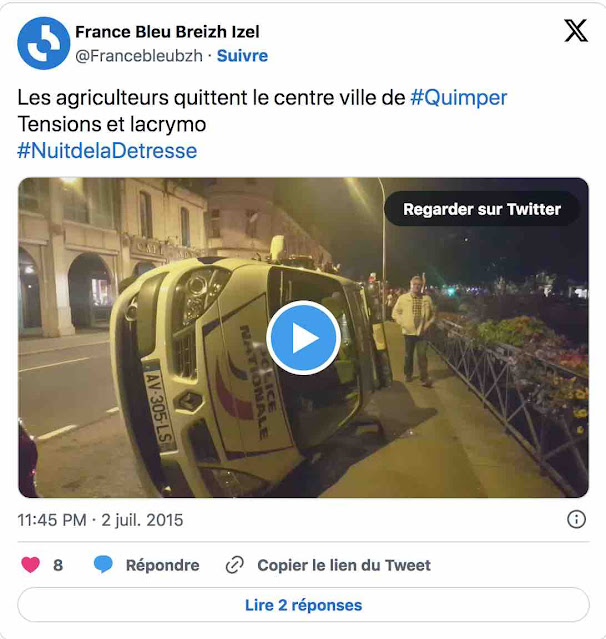The width and height of the screenshot is (606, 639).
Task: Click the @Francebleubzh handle
Action: pyautogui.click(x=139, y=56)
